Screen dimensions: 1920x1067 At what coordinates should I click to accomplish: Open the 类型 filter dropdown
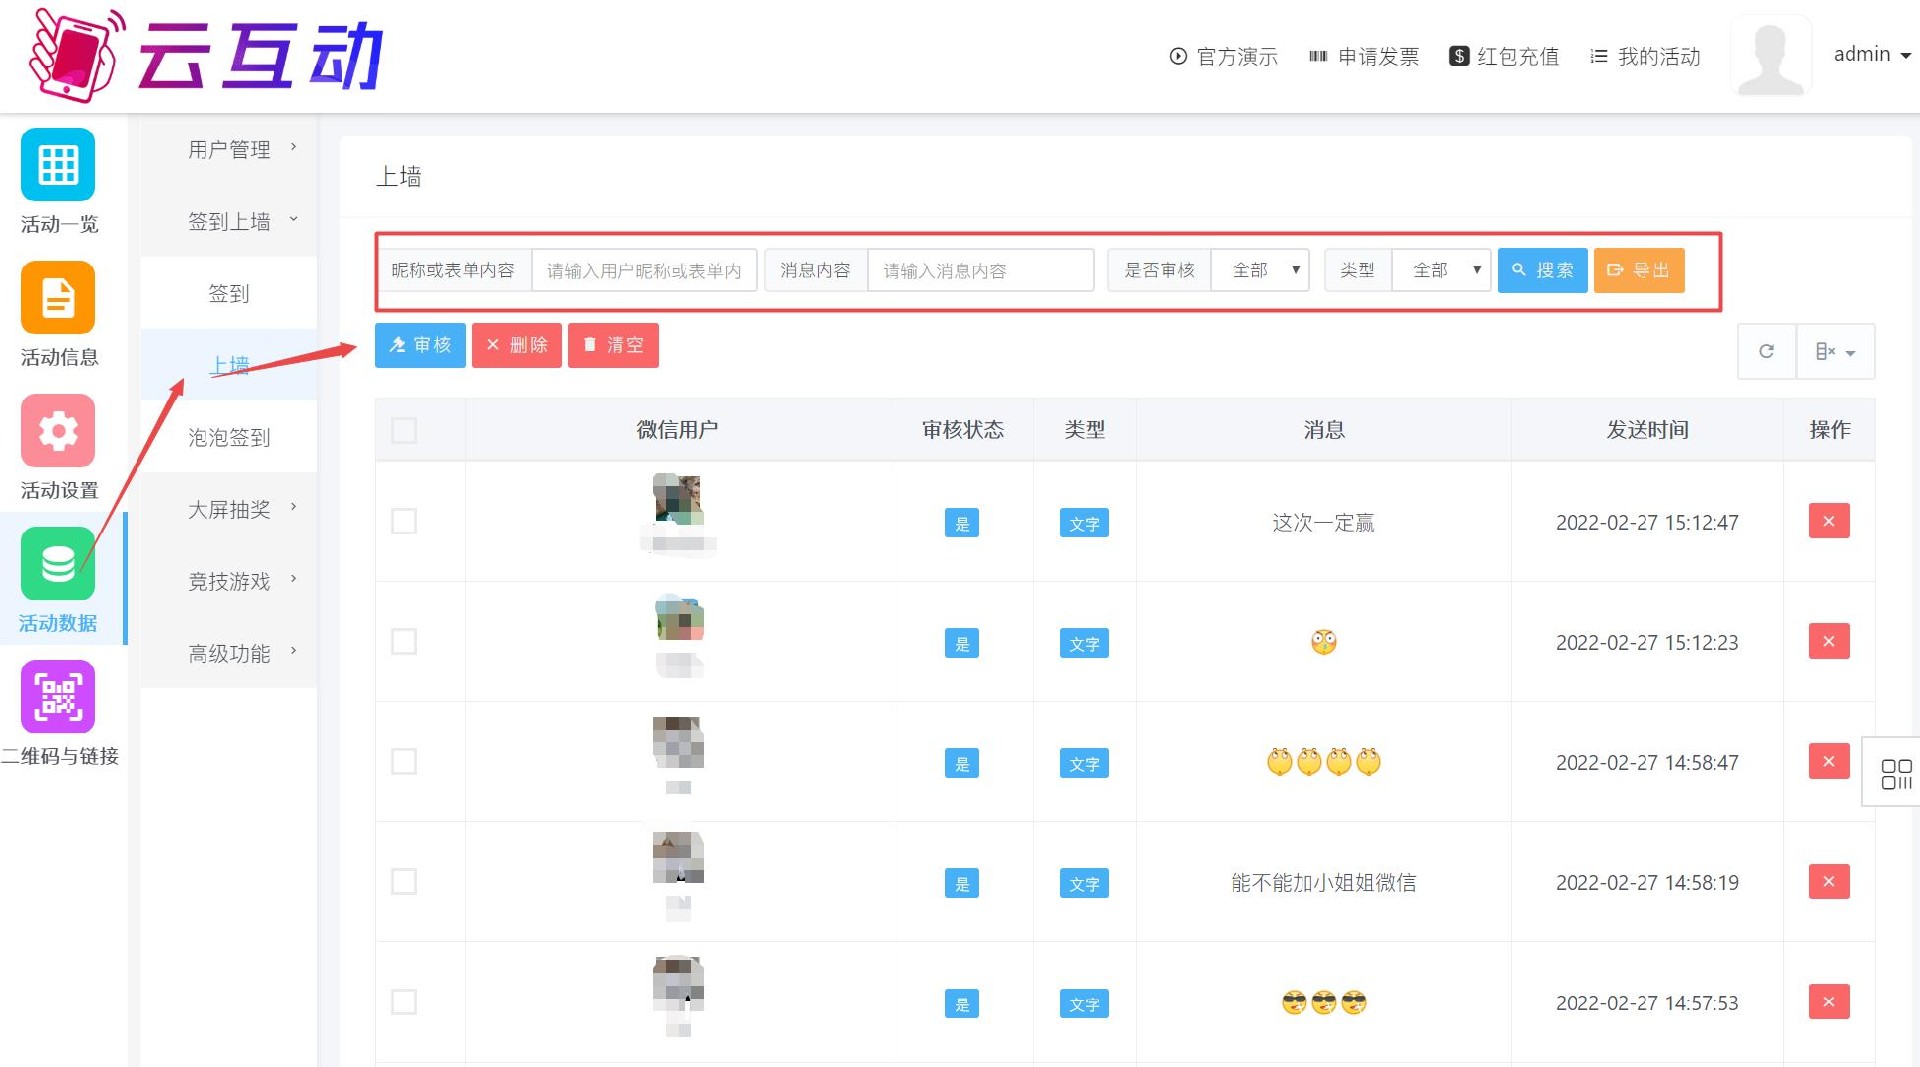pos(1441,270)
